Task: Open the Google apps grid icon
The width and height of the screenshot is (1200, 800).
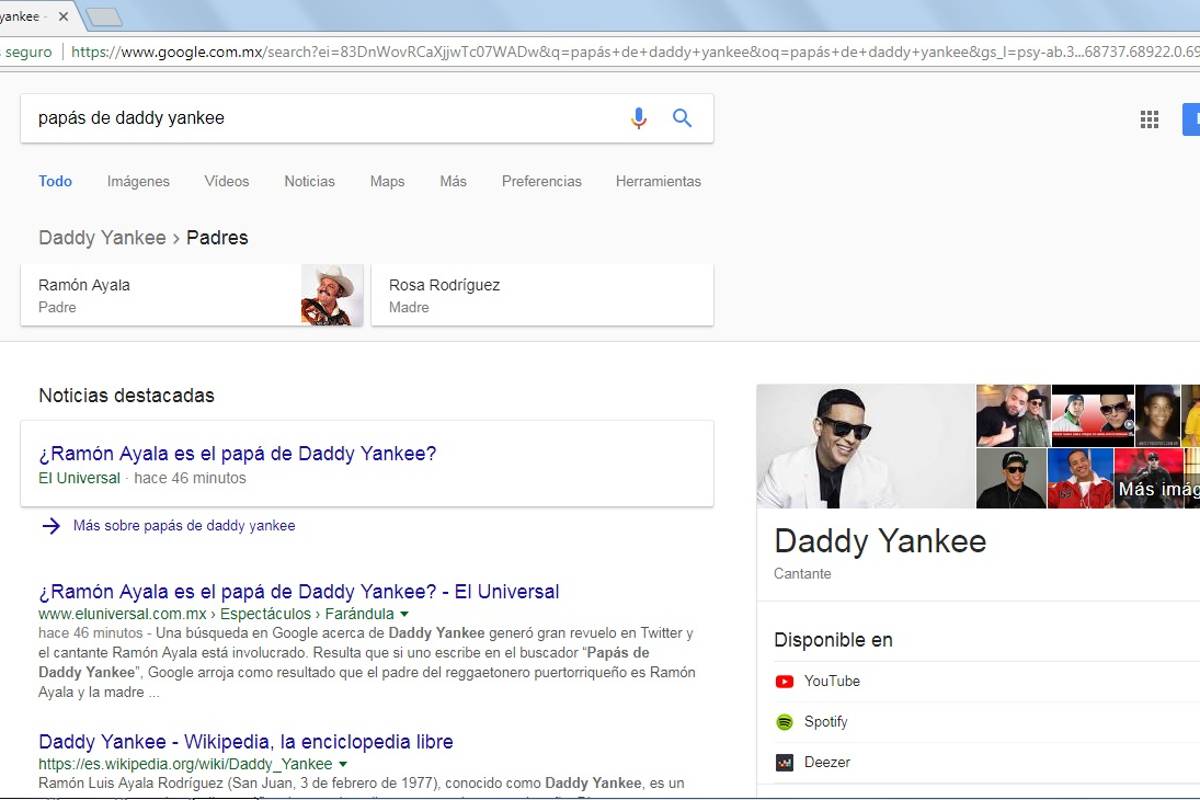Action: coord(1149,118)
